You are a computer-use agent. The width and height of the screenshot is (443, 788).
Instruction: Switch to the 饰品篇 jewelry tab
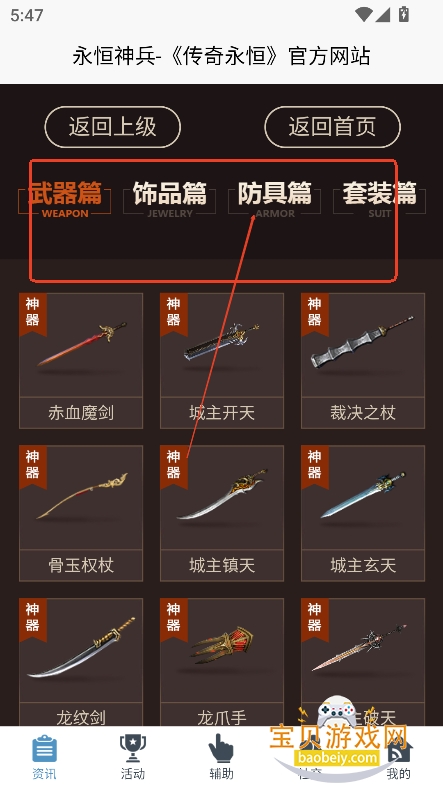(170, 199)
